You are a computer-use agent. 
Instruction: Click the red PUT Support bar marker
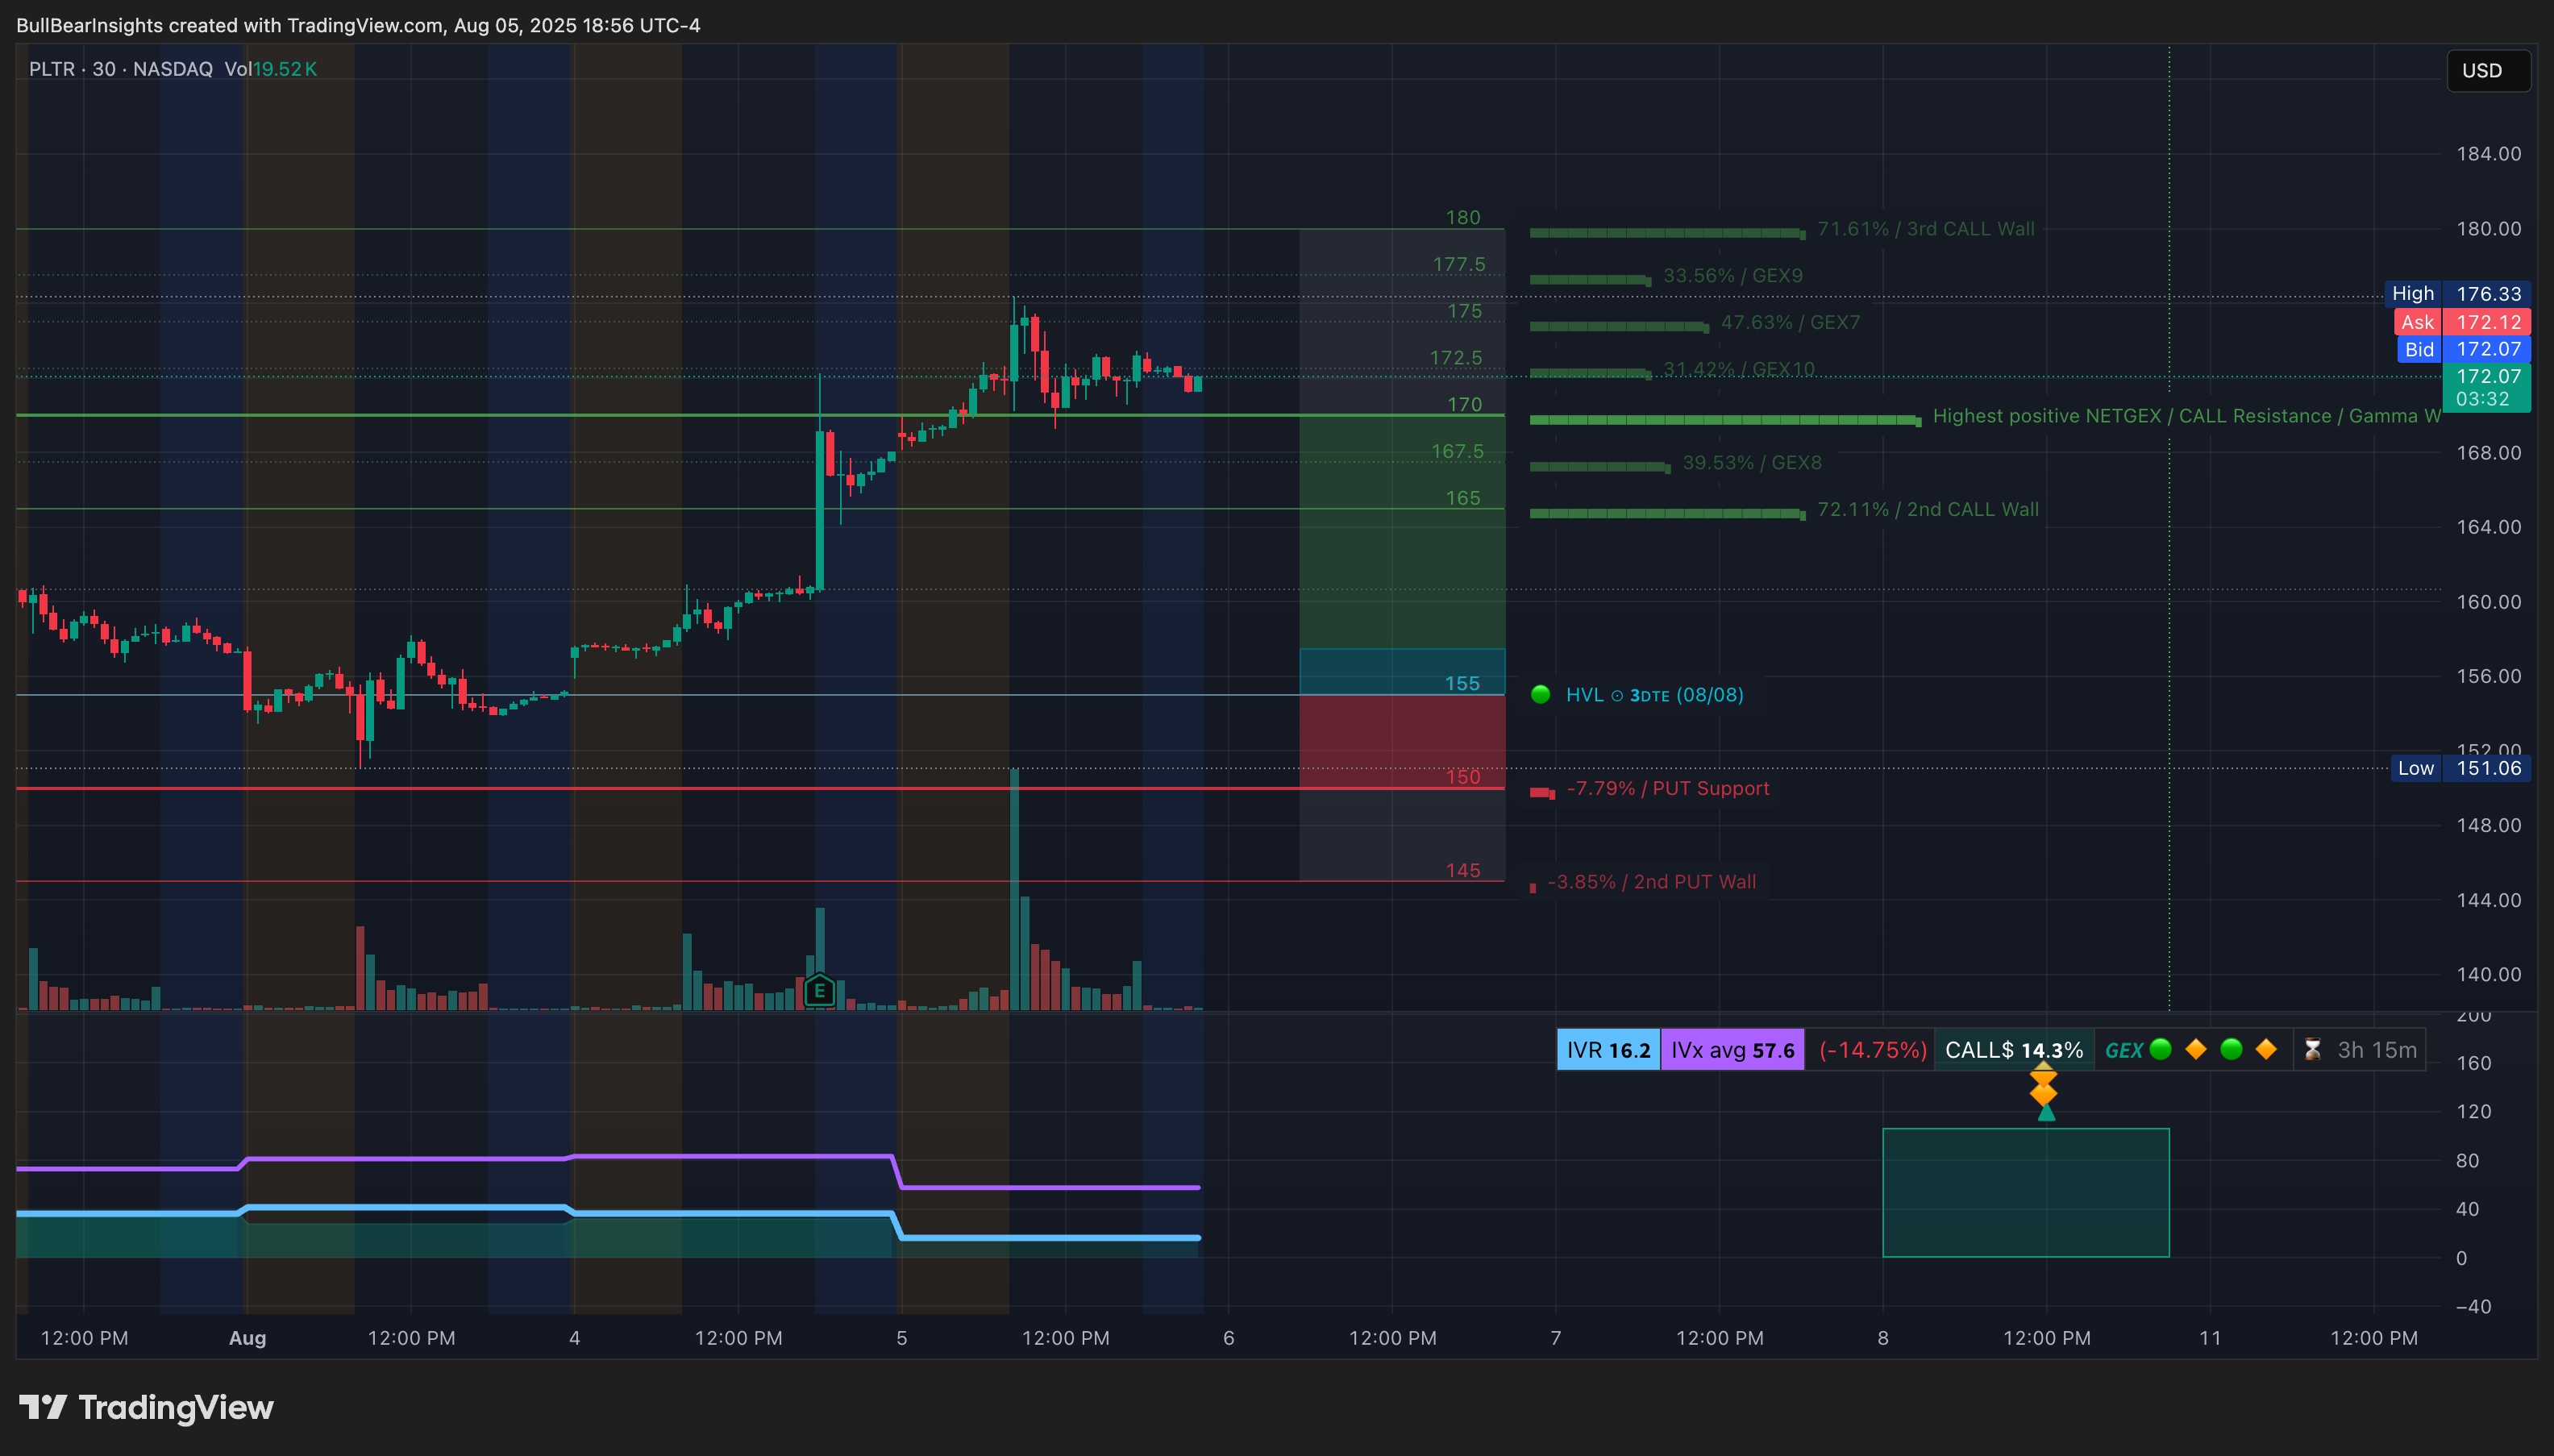coord(1542,793)
